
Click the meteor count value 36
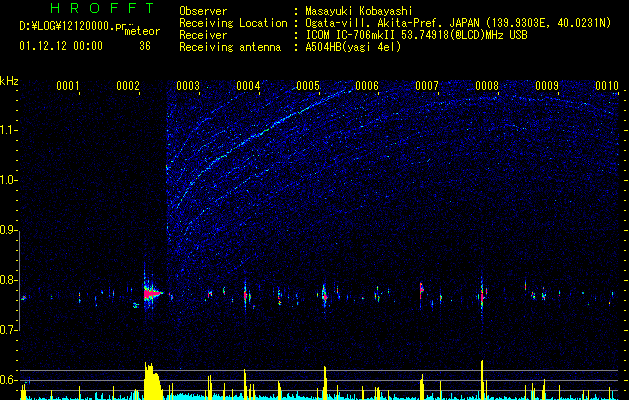pyautogui.click(x=145, y=46)
